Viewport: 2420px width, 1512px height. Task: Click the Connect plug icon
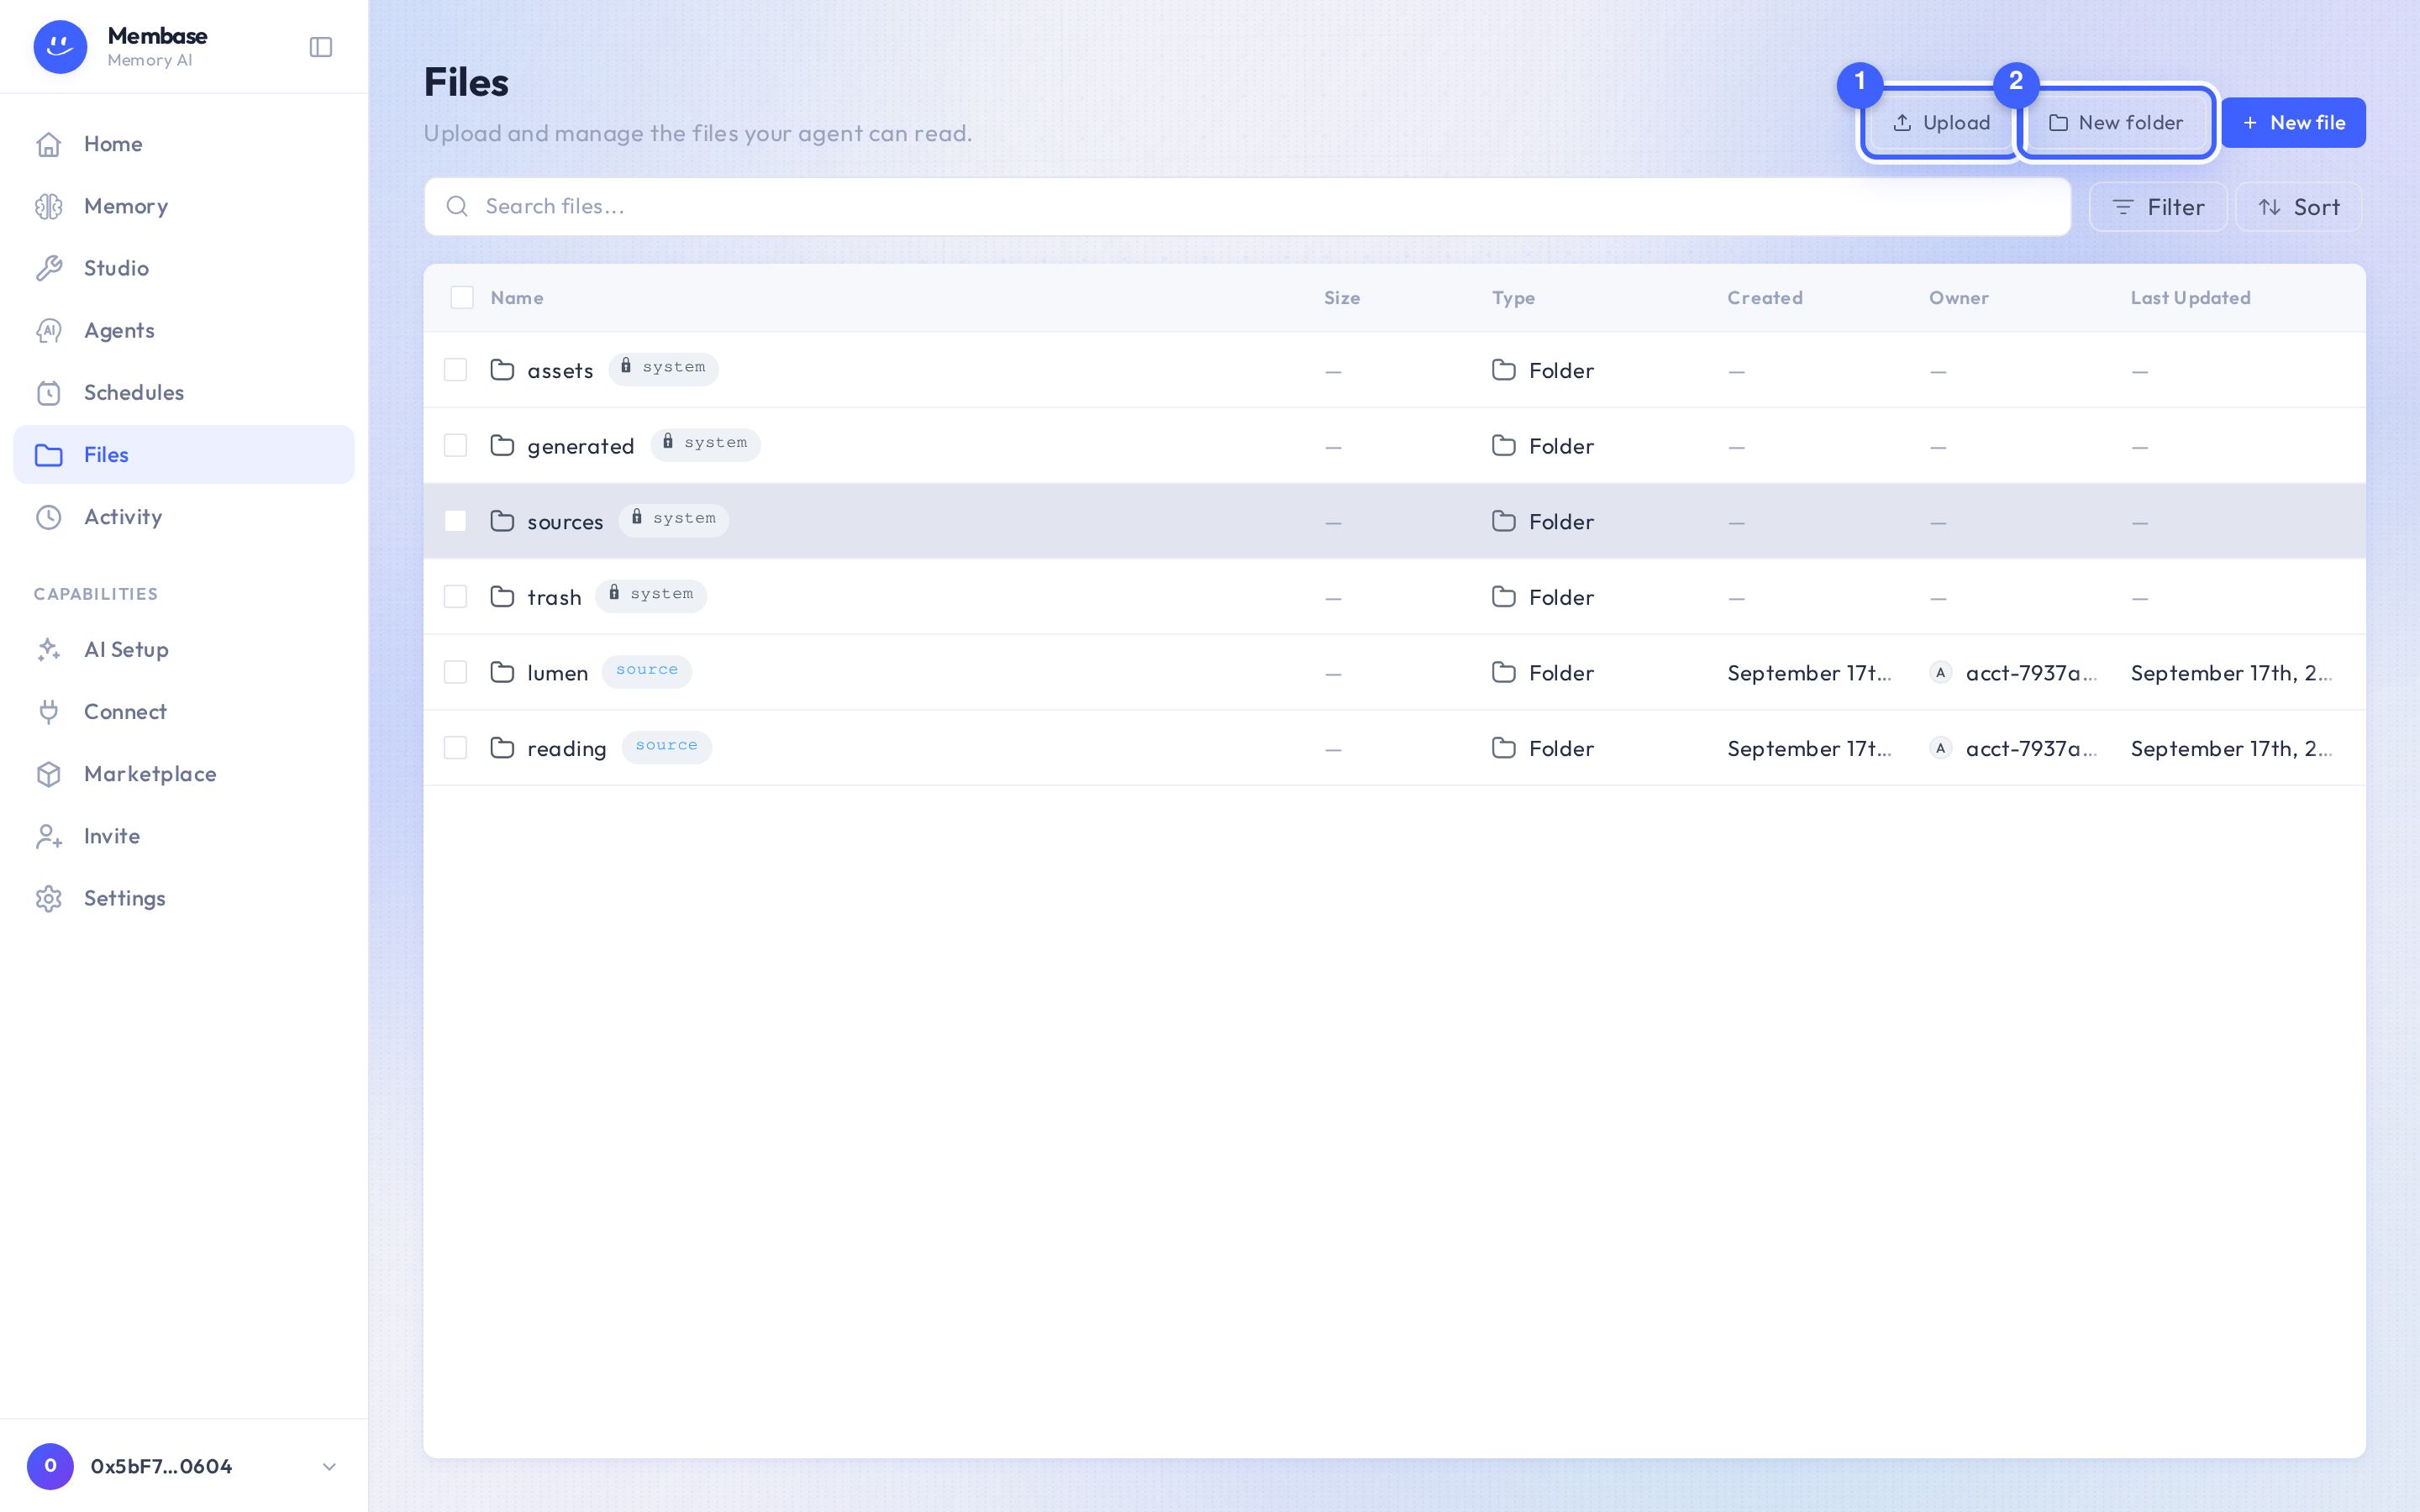[49, 712]
